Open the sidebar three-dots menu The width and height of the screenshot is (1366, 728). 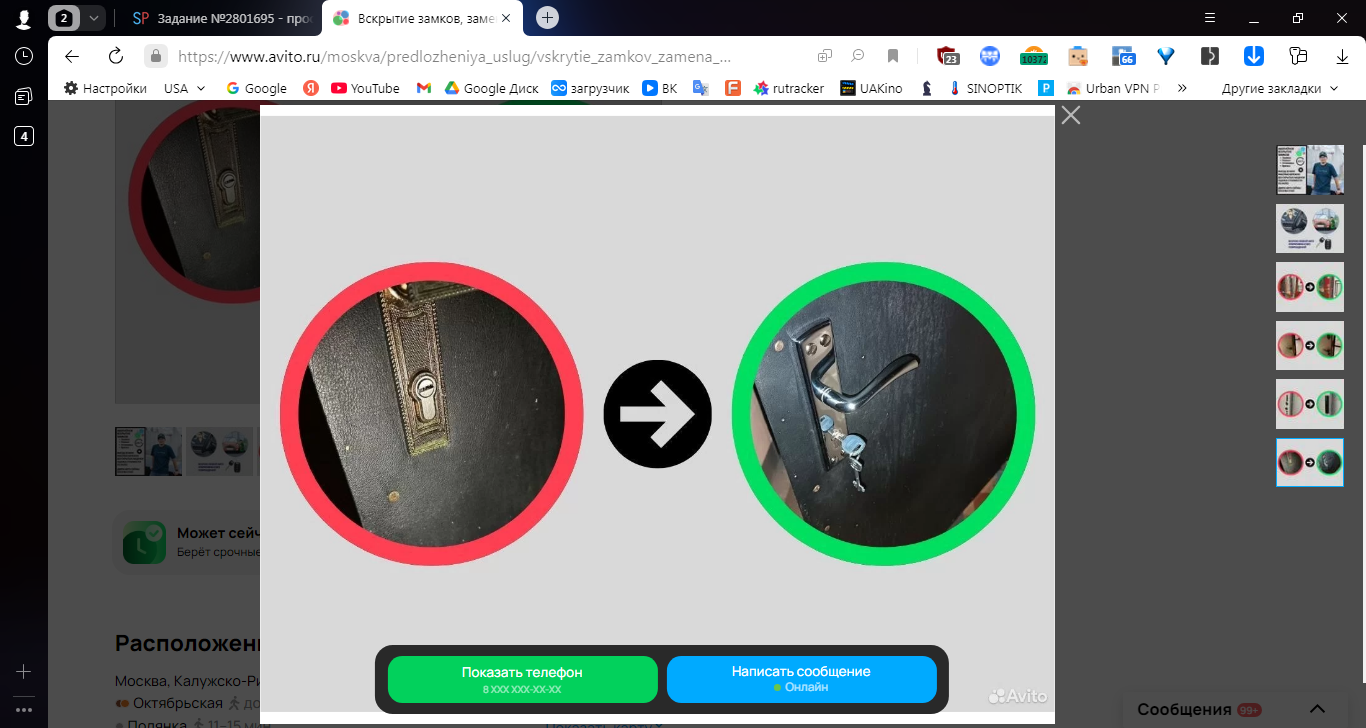(x=24, y=710)
